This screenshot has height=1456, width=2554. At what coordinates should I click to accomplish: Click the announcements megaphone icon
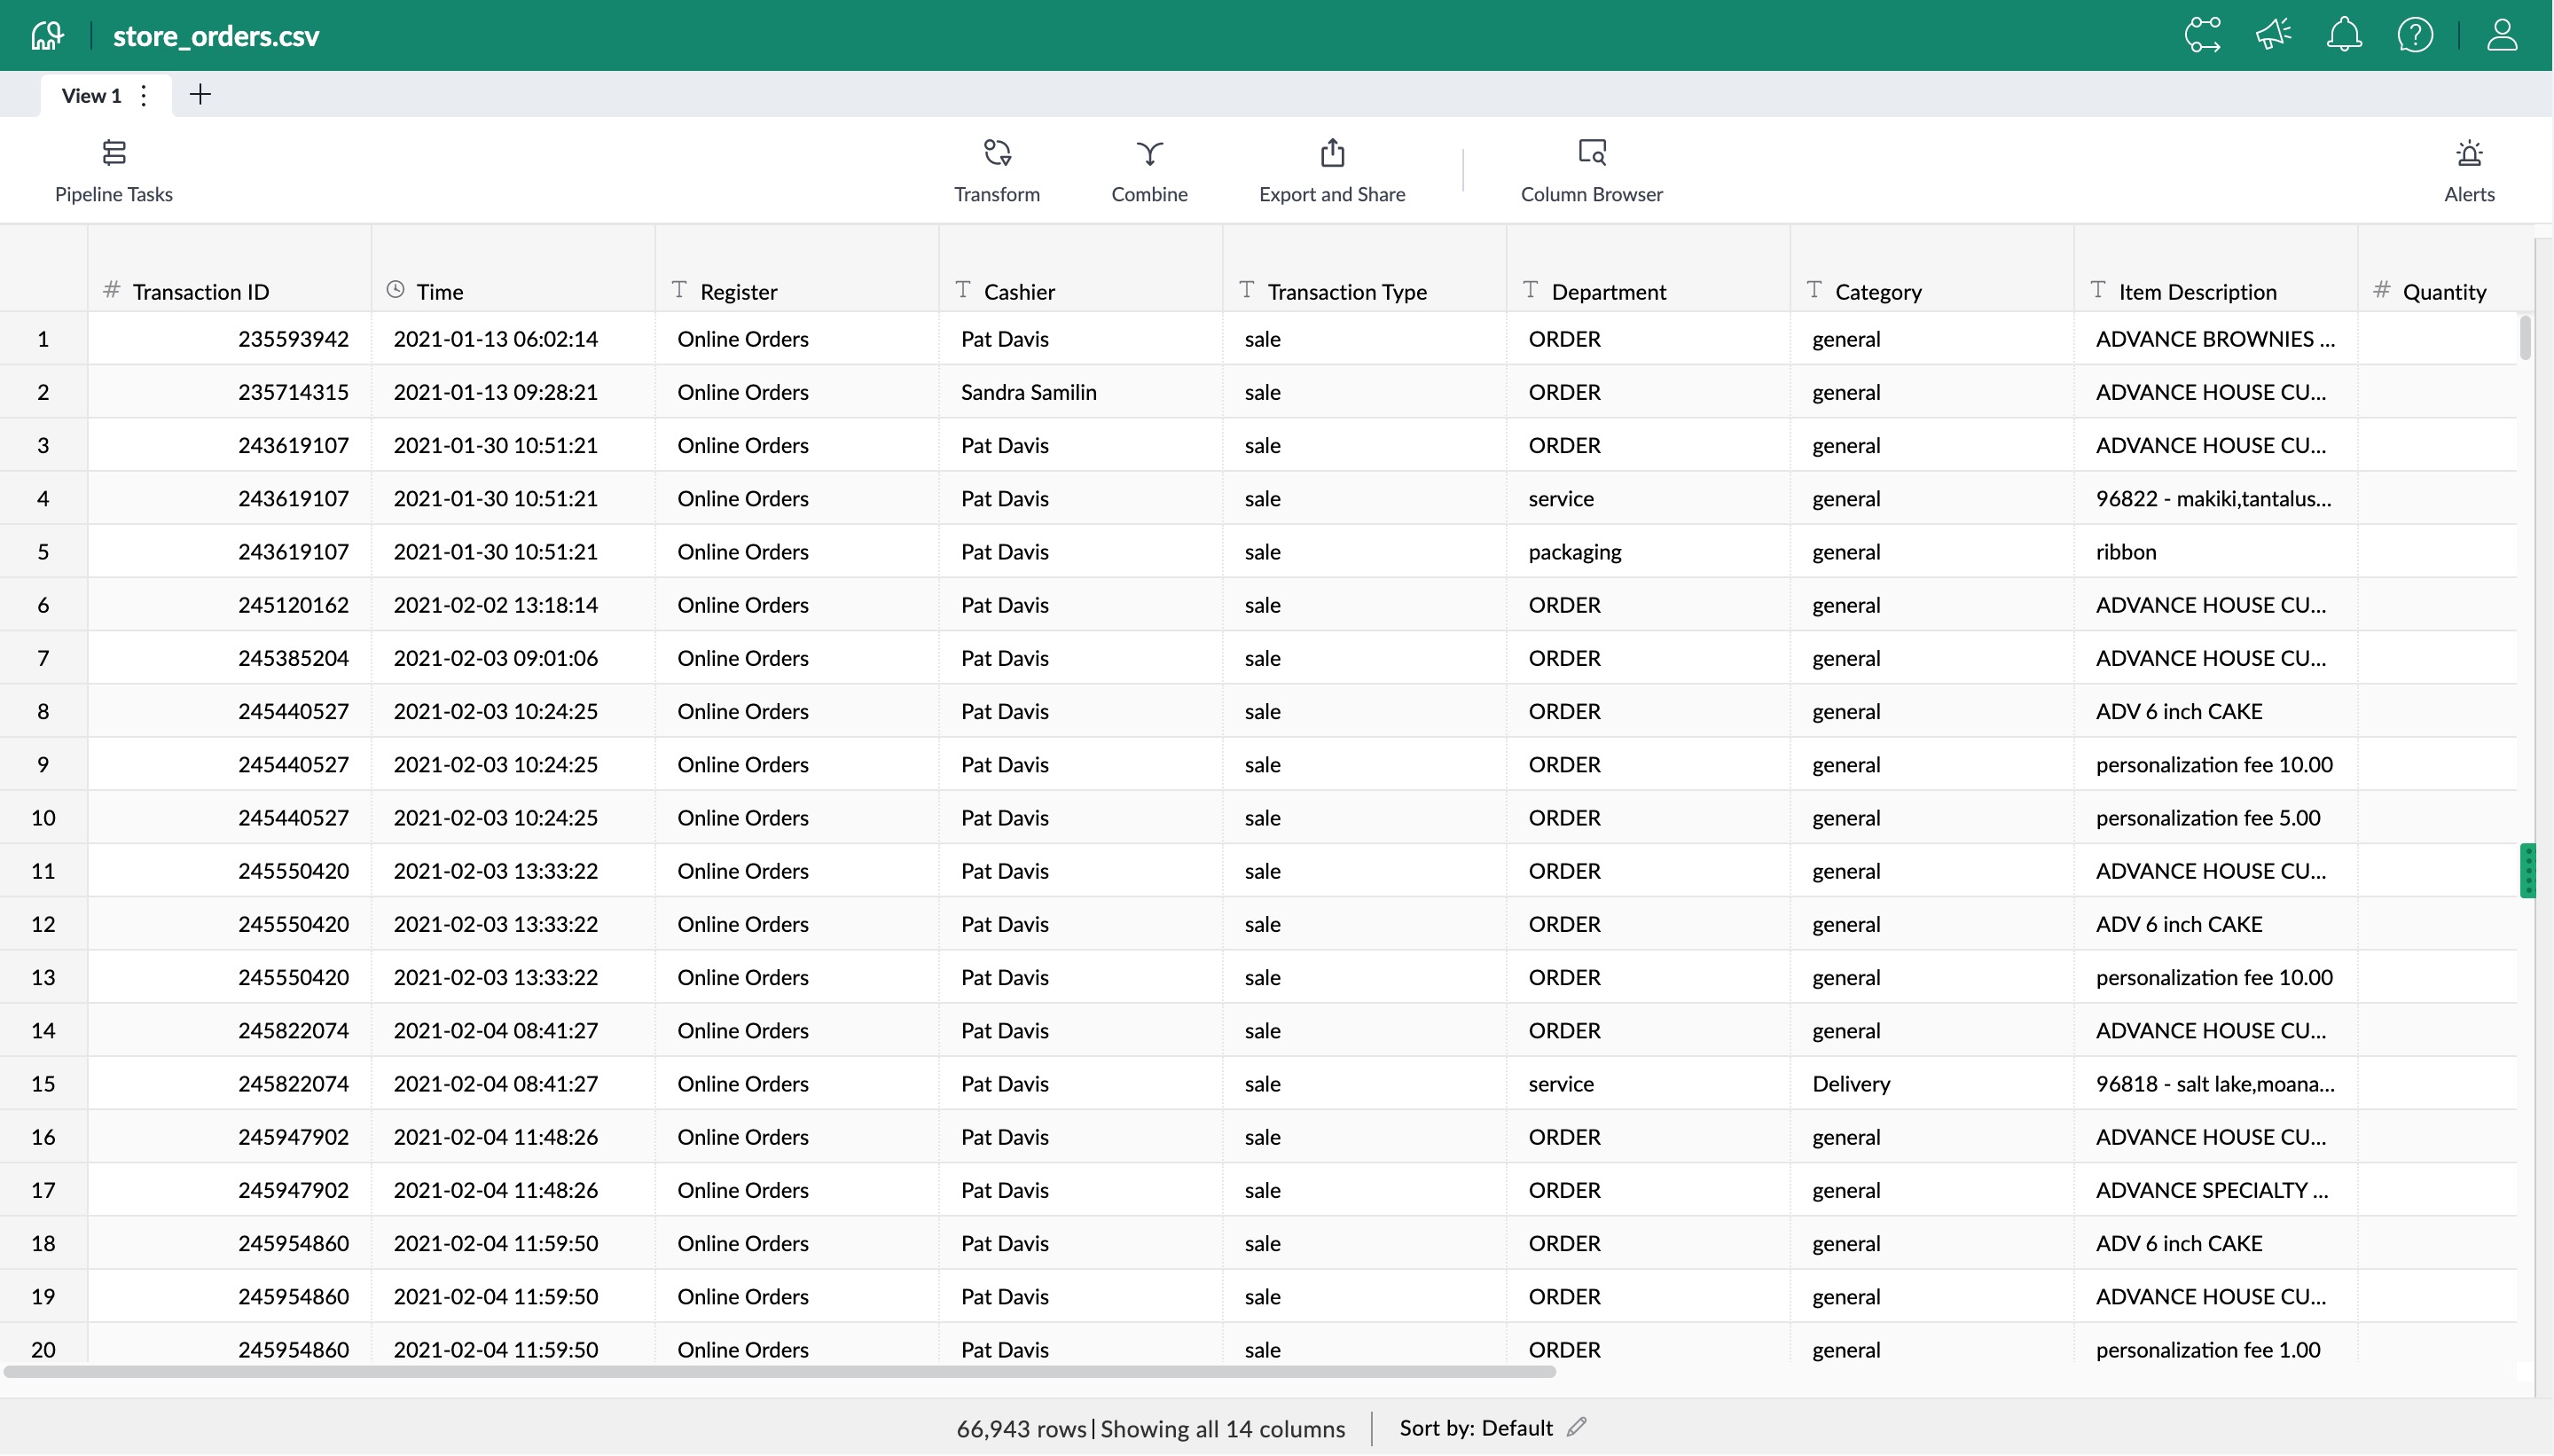[2272, 34]
